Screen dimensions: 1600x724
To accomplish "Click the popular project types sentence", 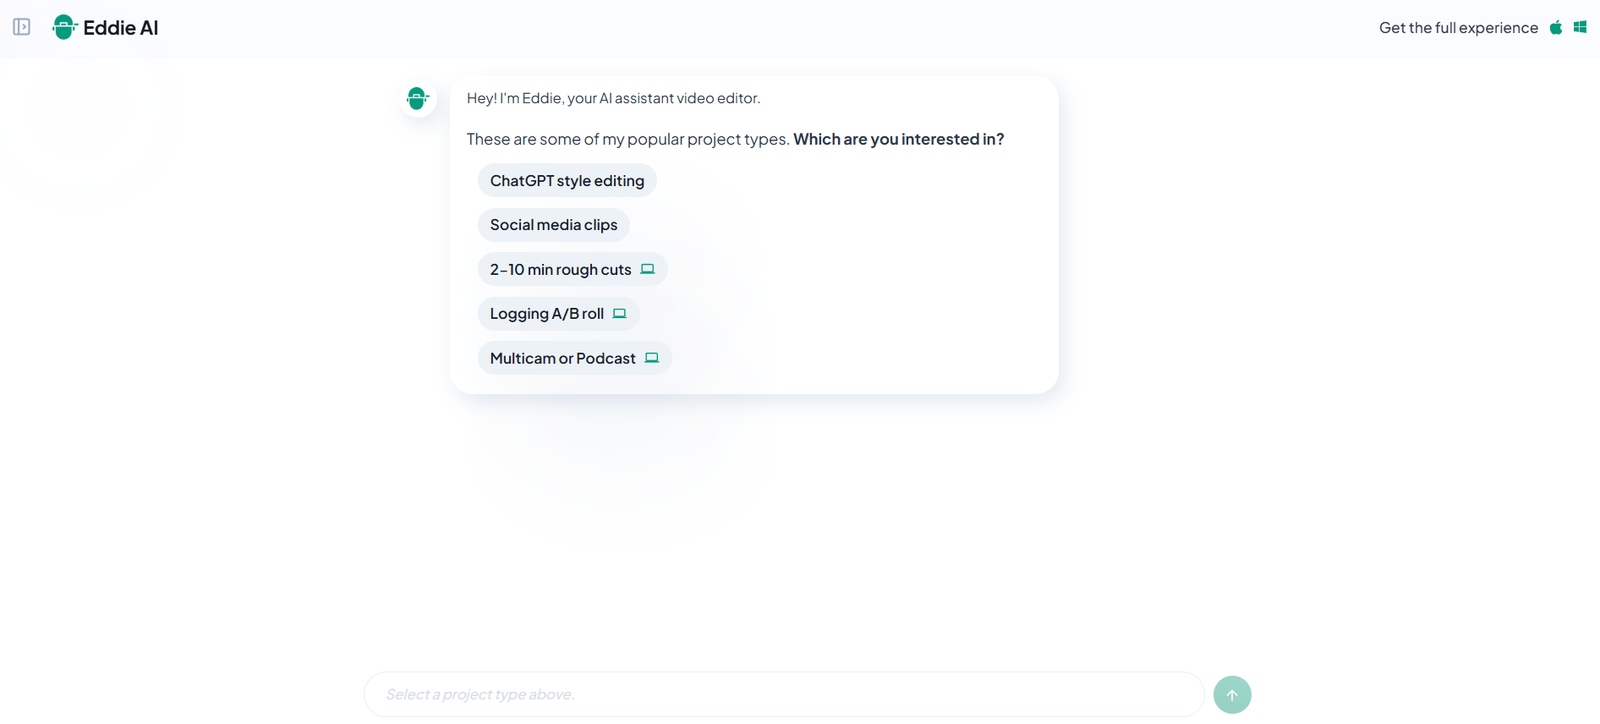I will click(x=628, y=139).
